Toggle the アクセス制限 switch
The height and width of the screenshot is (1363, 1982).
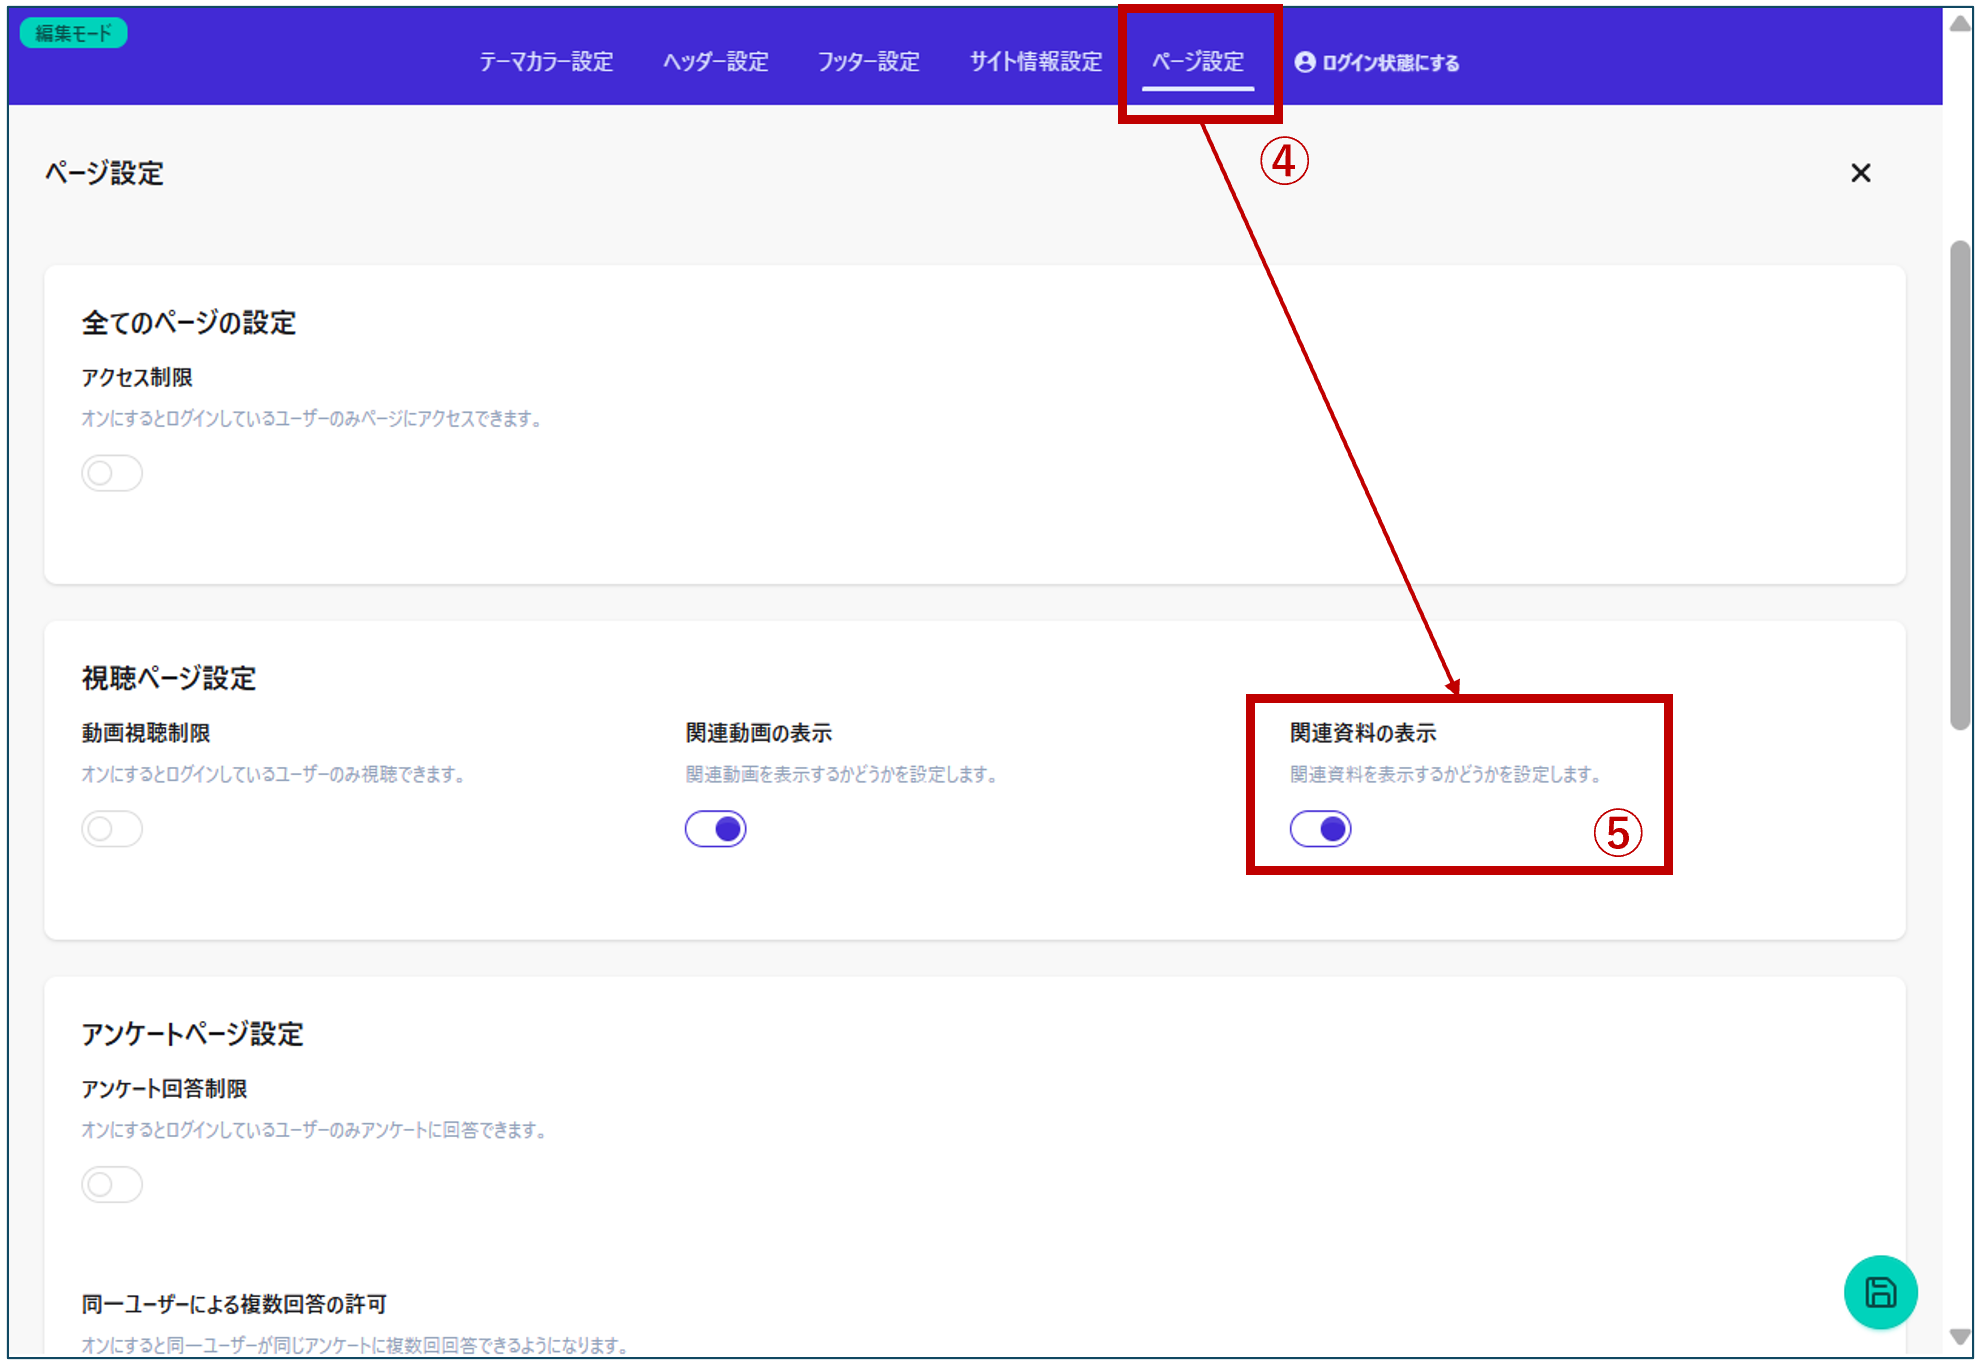(112, 473)
